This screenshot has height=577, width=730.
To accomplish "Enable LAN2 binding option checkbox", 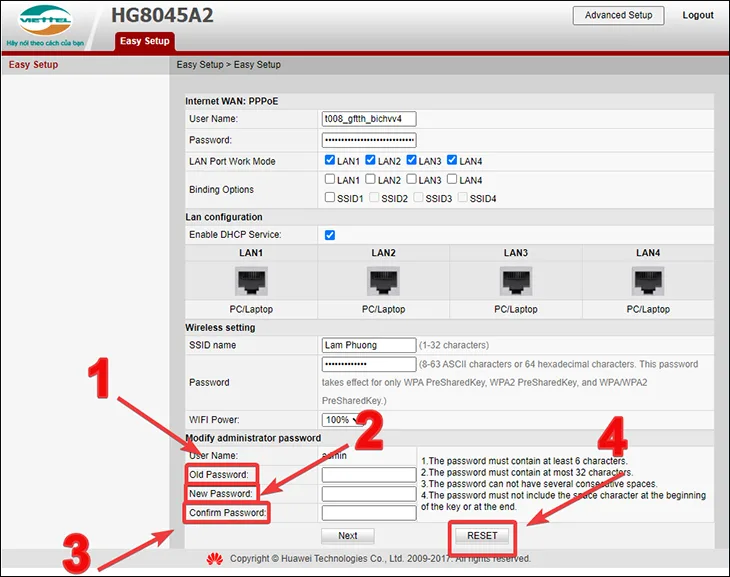I will [370, 179].
